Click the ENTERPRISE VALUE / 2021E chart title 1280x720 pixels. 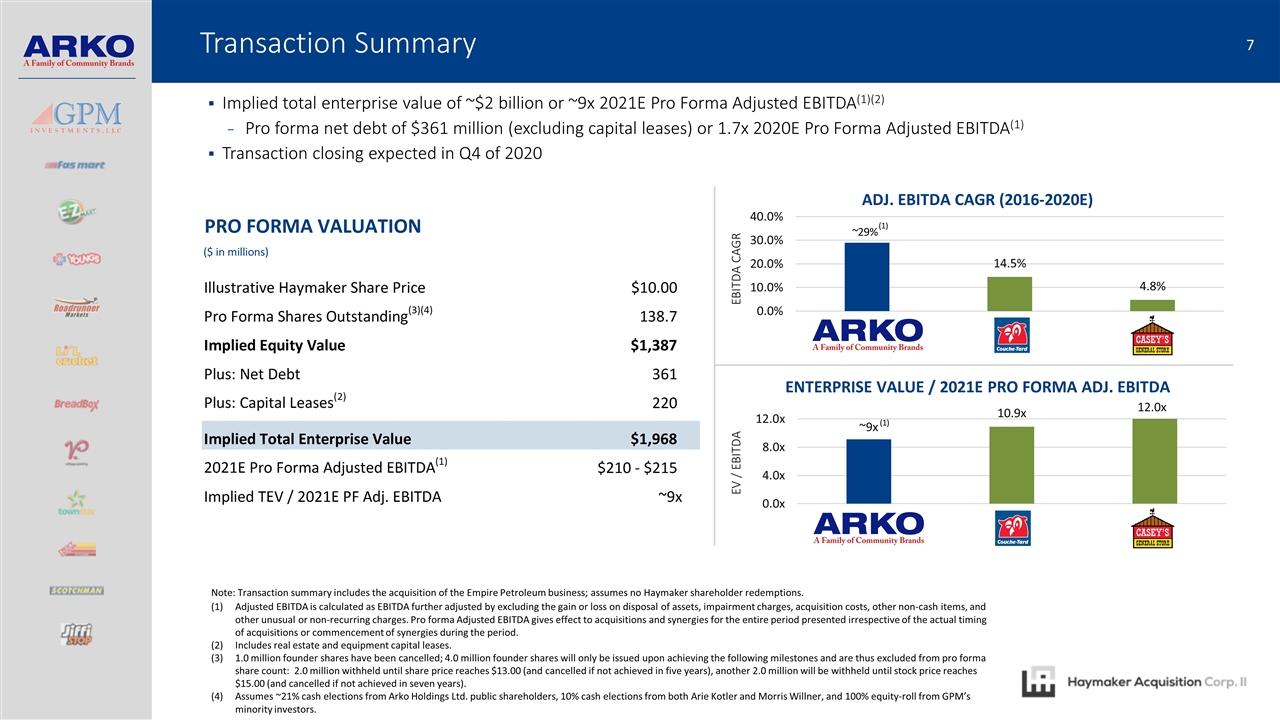(x=977, y=387)
